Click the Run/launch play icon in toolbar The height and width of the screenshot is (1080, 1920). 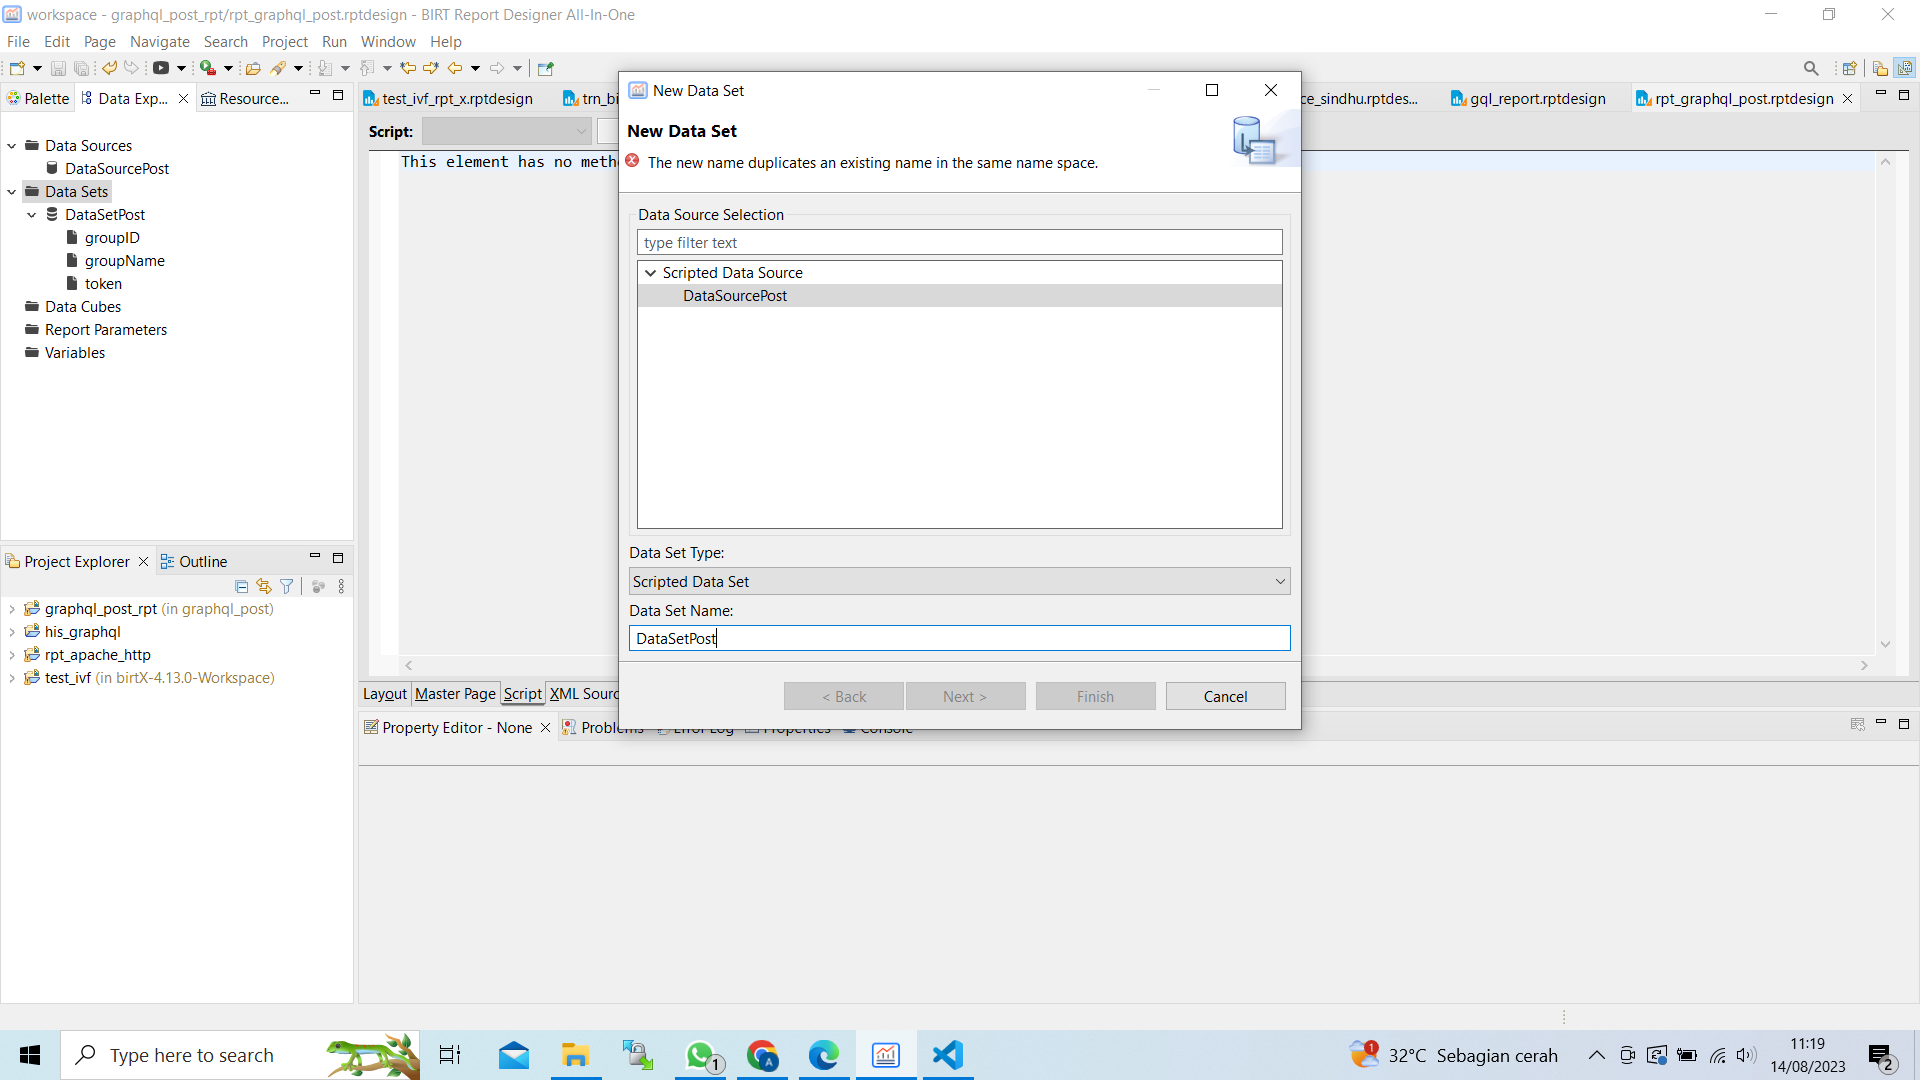(x=160, y=68)
